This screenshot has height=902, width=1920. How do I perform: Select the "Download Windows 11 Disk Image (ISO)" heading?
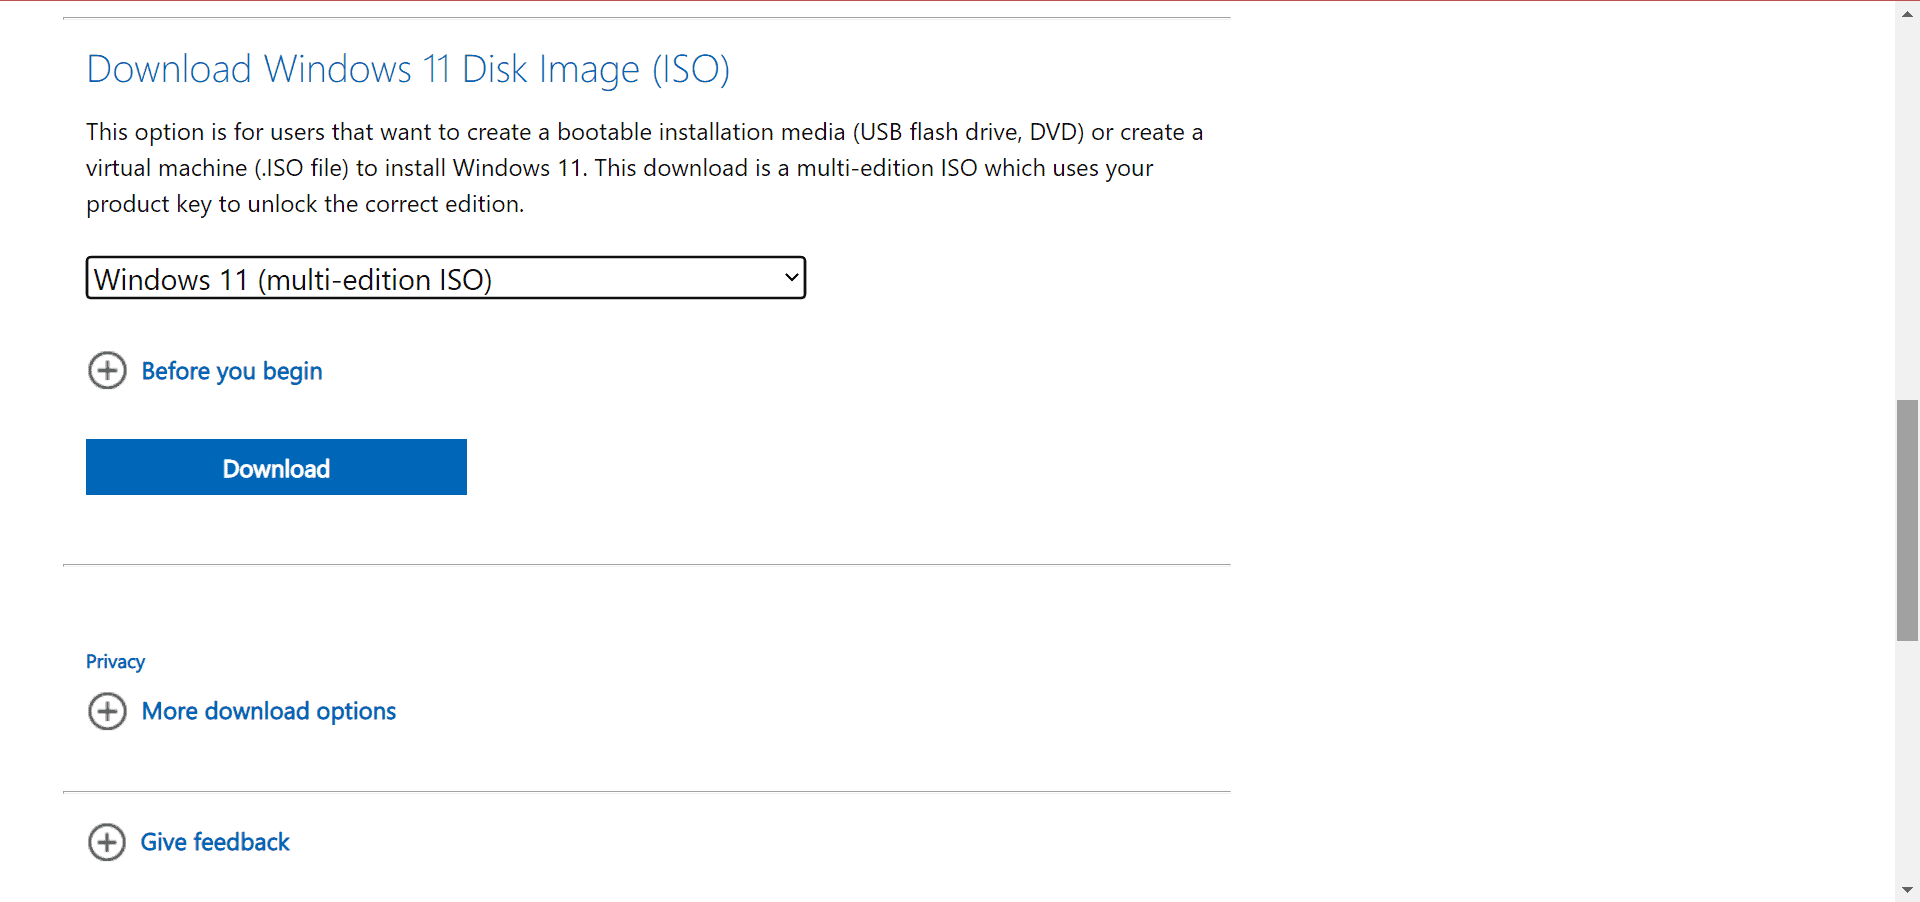408,68
